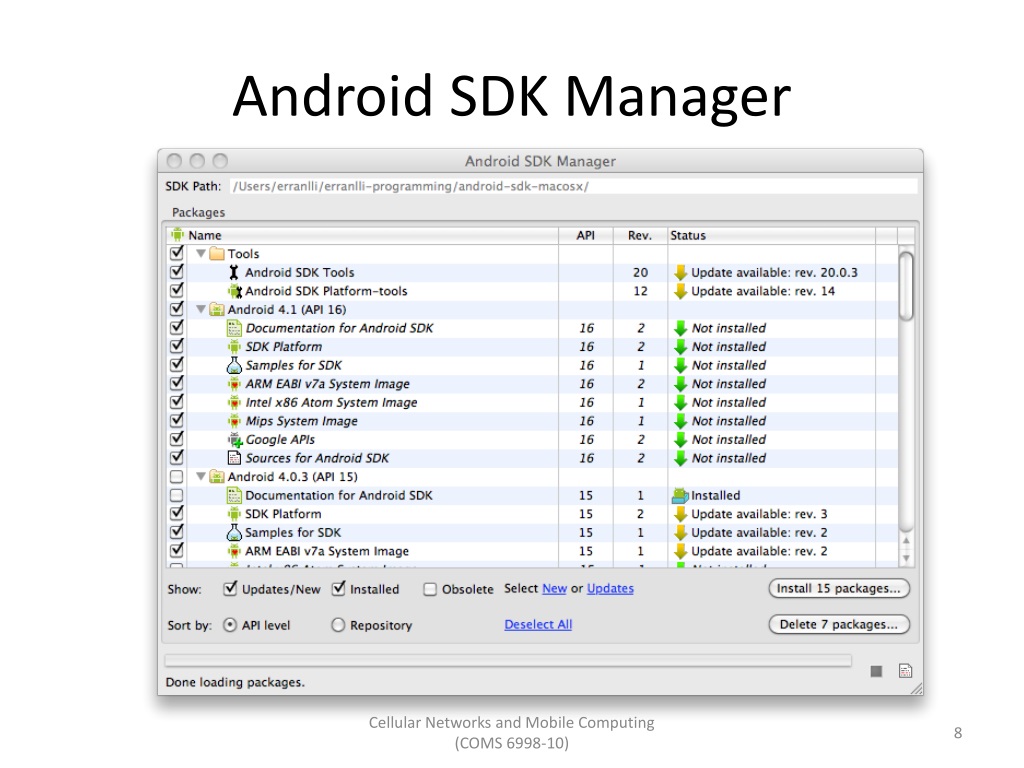Select the API level sort radio button
The image size is (1024, 768).
click(x=230, y=625)
